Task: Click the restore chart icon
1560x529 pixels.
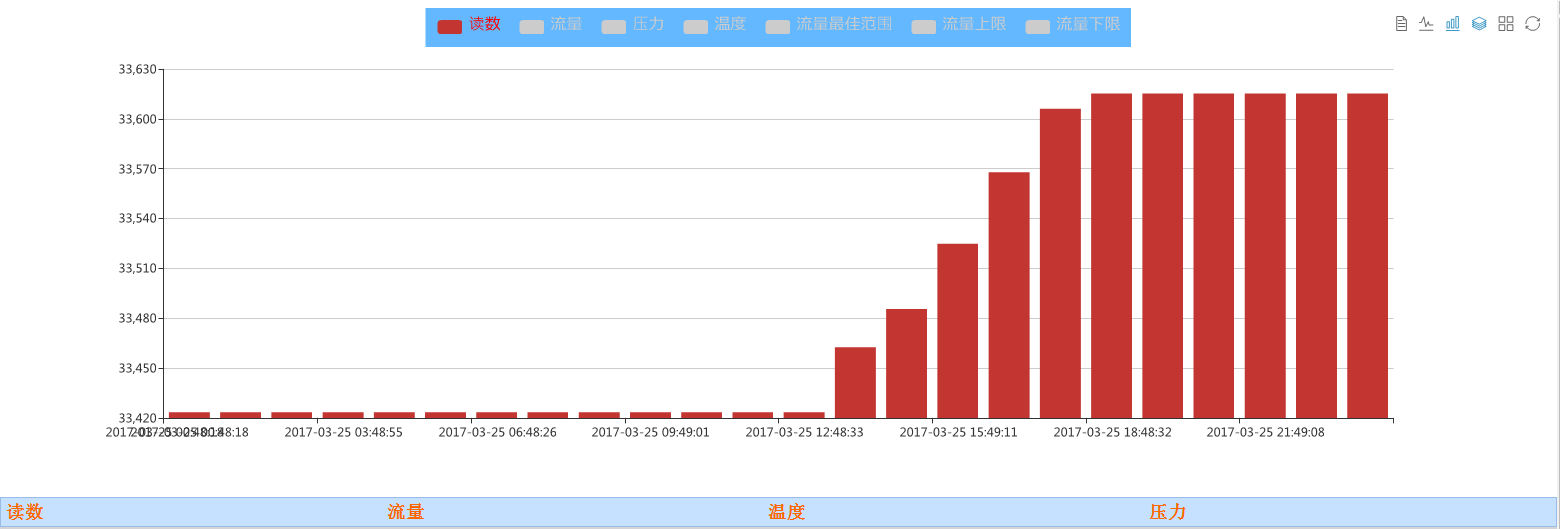Action: pos(1532,24)
